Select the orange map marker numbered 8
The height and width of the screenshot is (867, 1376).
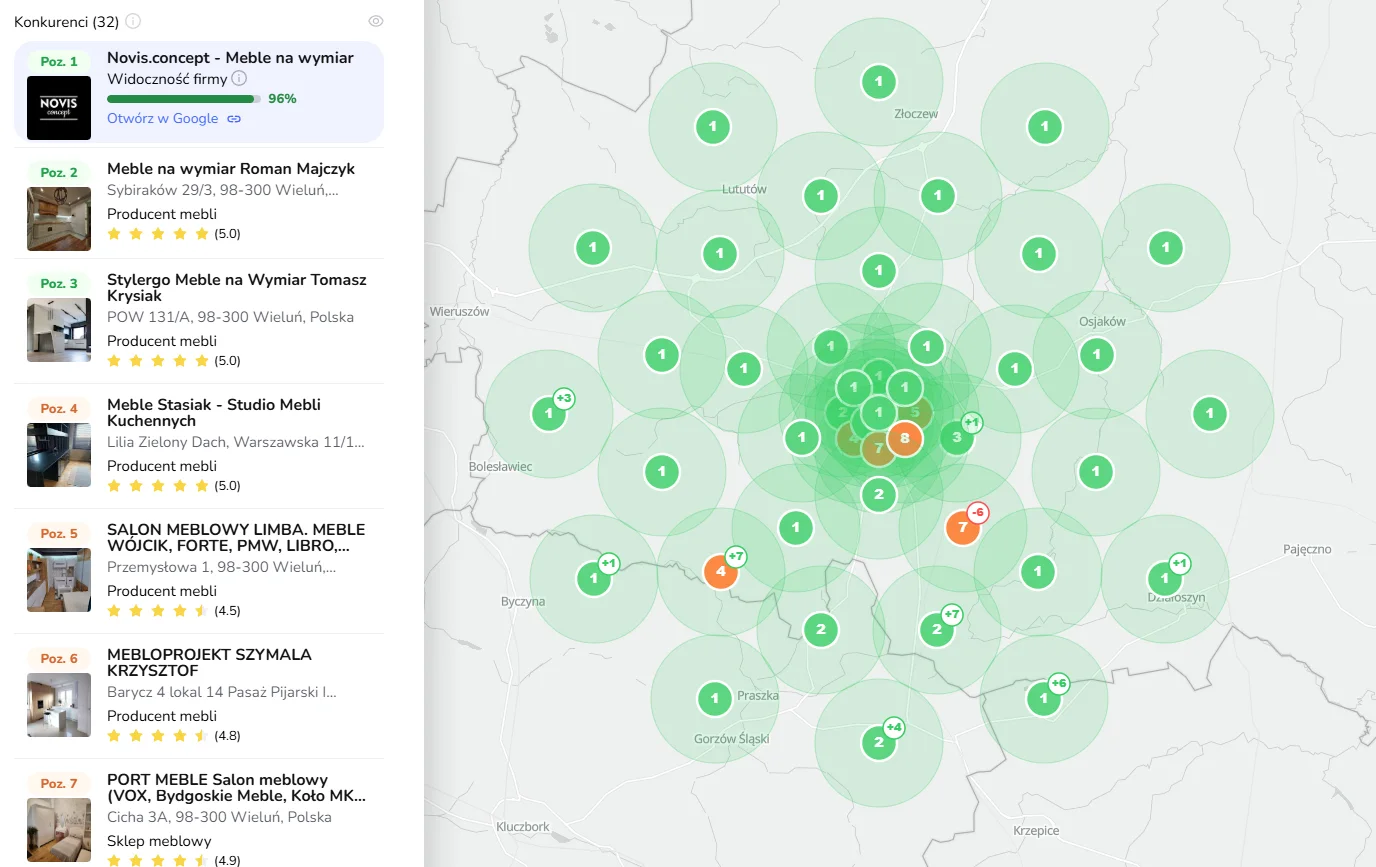coord(905,438)
